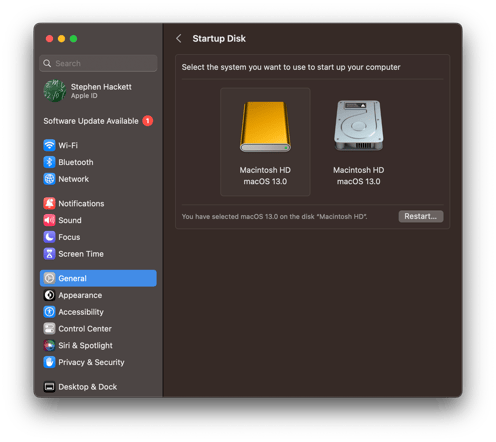Click the red update badge
The image size is (496, 442).
(x=148, y=121)
